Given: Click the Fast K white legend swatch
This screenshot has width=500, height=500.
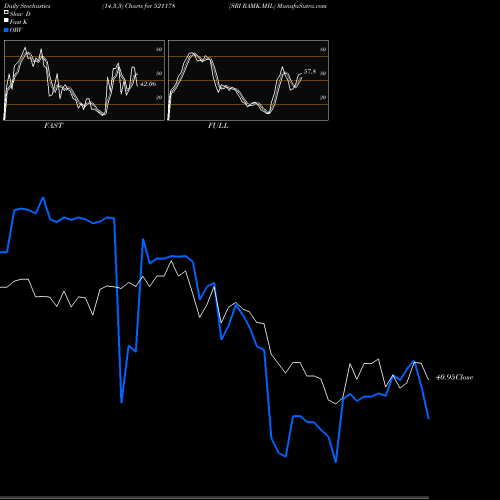Looking at the screenshot, I should (6, 21).
